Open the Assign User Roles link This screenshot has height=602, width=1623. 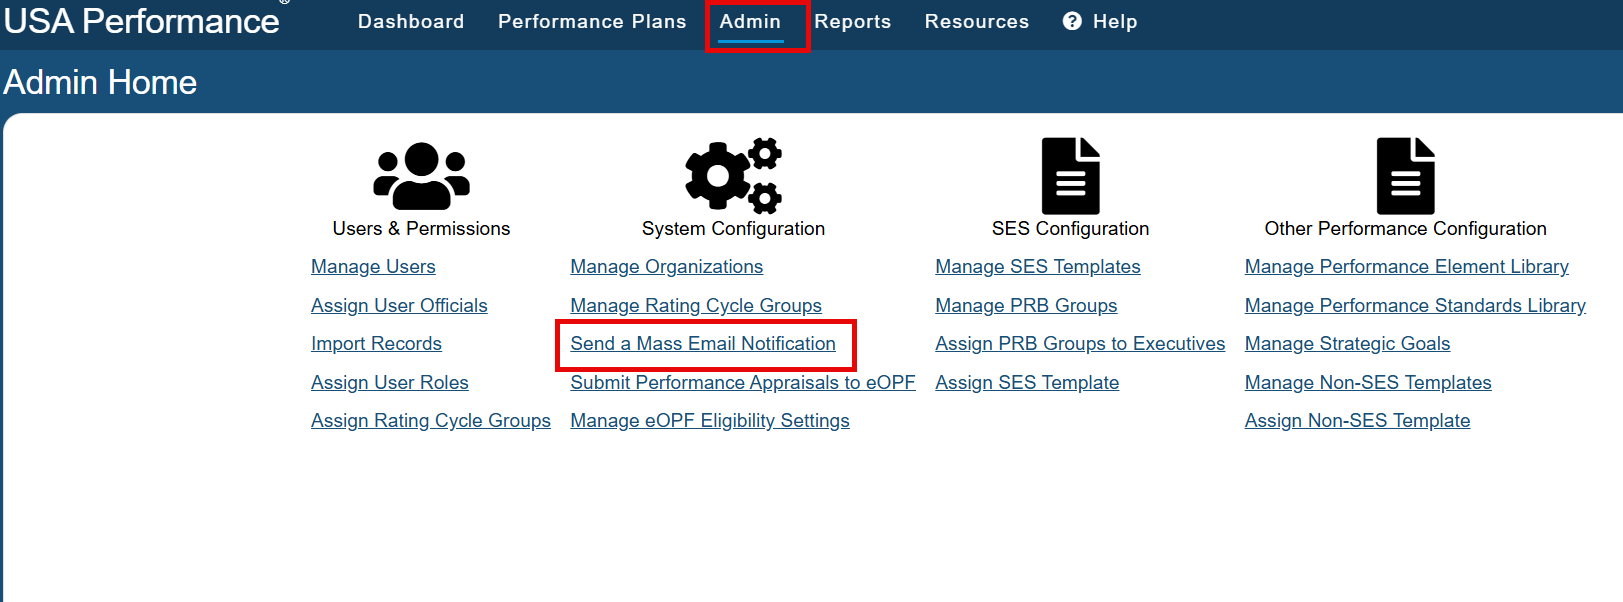pos(389,383)
